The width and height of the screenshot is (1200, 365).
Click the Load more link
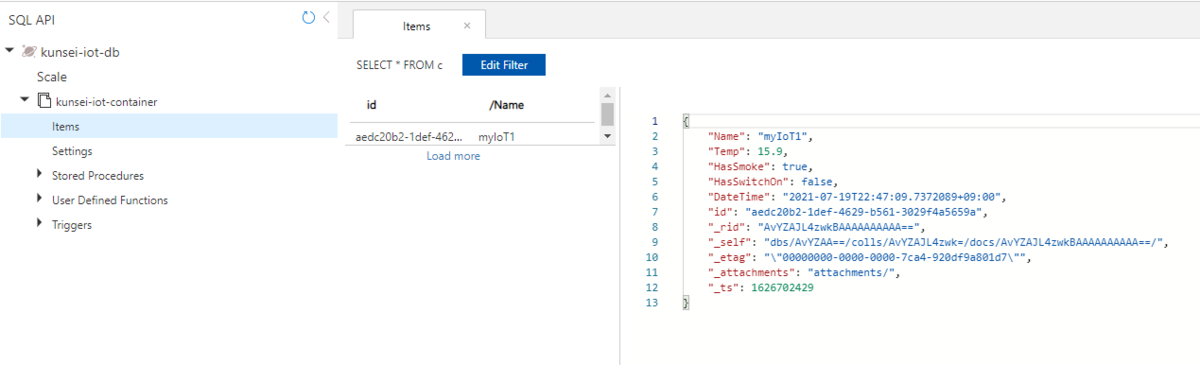click(x=453, y=156)
